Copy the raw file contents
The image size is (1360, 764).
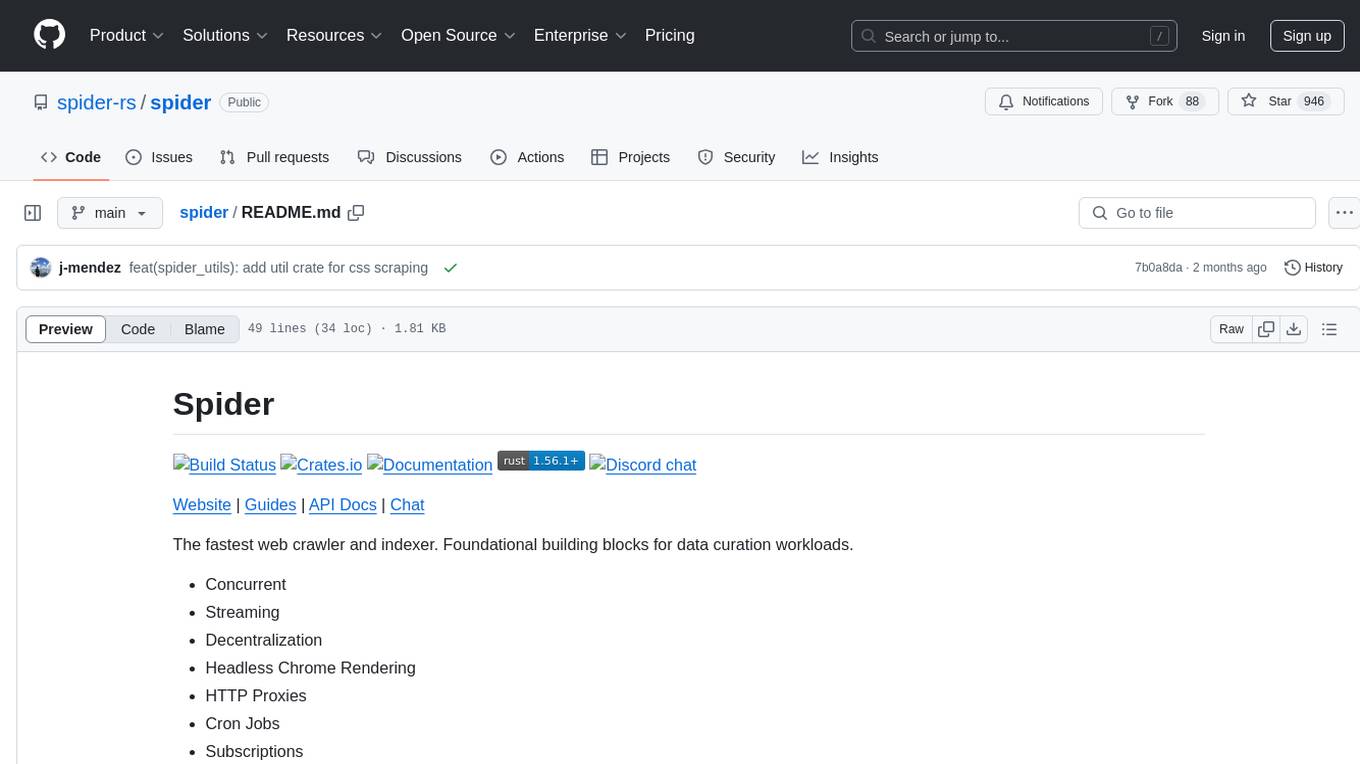(x=1266, y=329)
